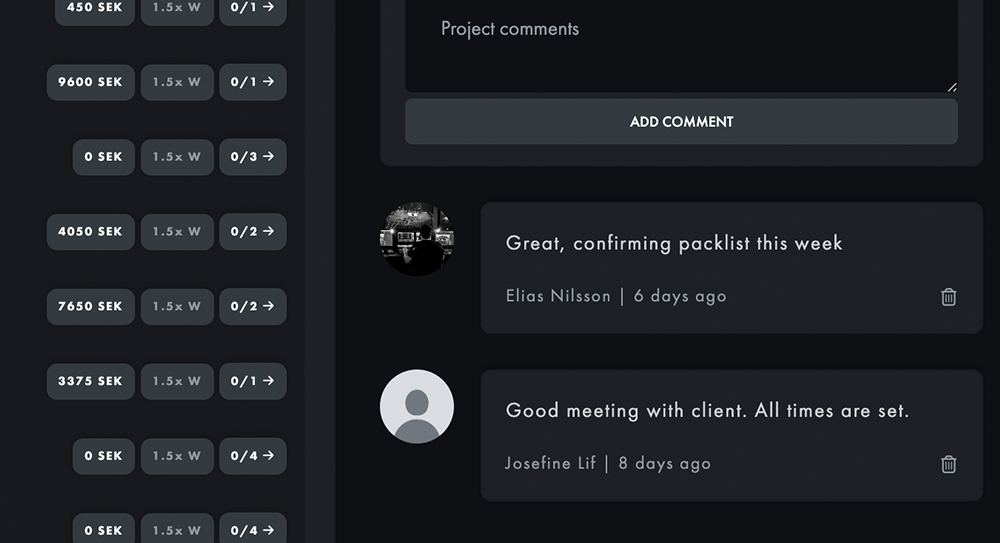Open the 0/1 arrow beside 3375 SEK

(252, 381)
